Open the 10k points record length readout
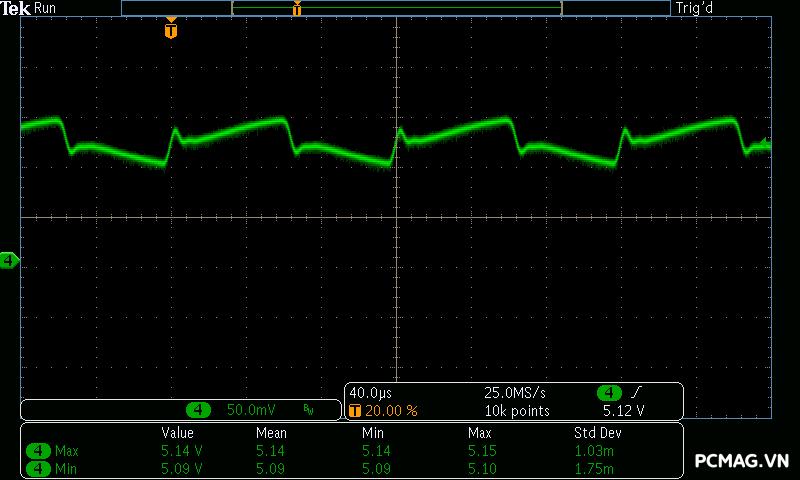800x480 pixels. [517, 411]
